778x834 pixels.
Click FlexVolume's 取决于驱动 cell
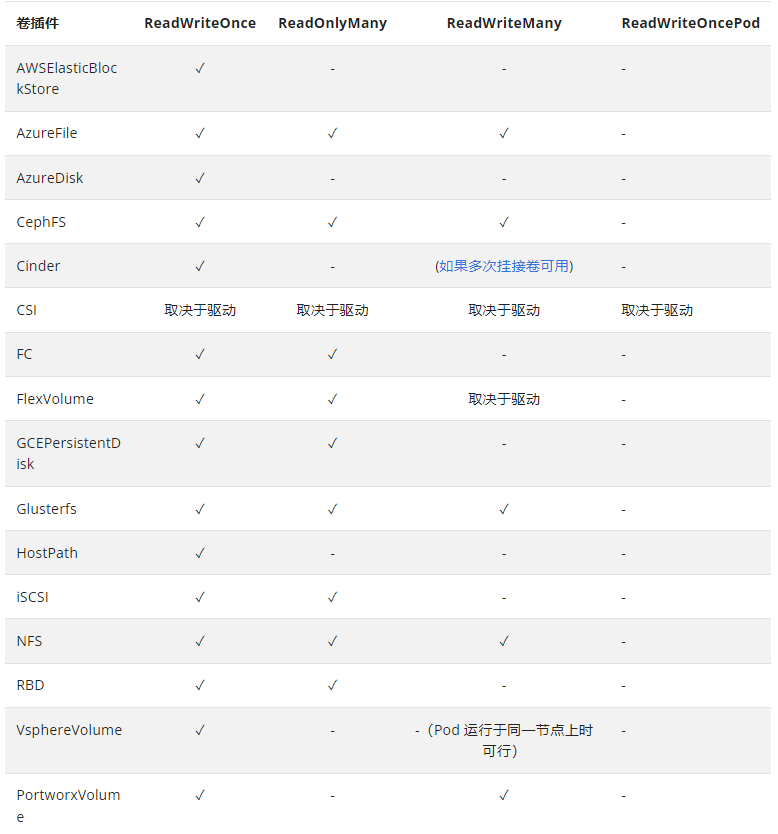(x=504, y=399)
